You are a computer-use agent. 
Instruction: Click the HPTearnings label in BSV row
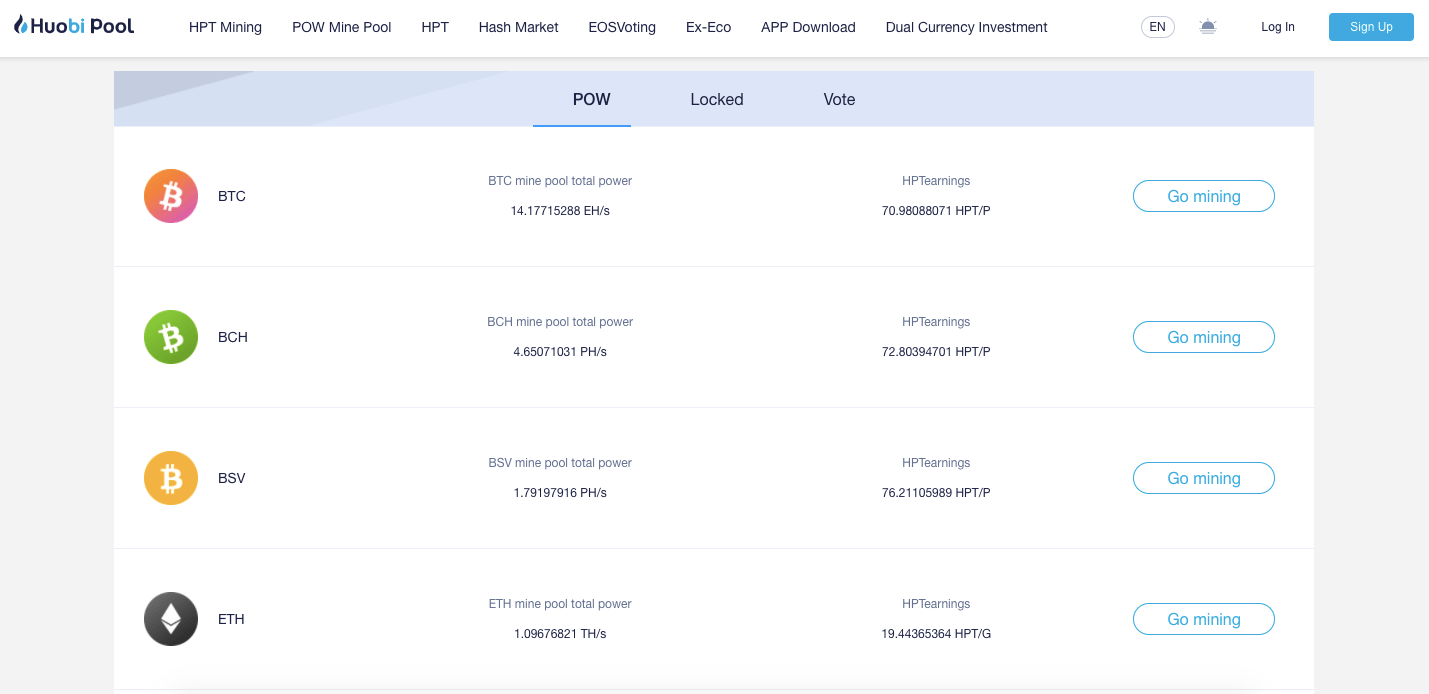[x=936, y=463]
